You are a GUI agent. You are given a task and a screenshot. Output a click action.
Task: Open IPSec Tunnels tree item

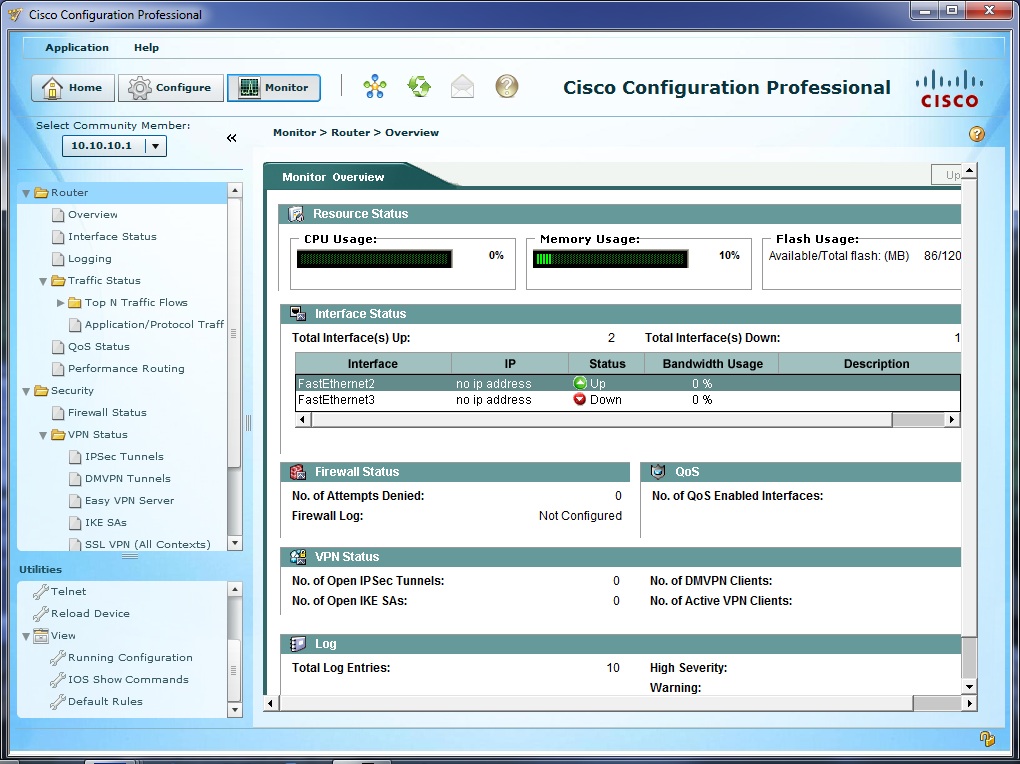click(x=124, y=457)
